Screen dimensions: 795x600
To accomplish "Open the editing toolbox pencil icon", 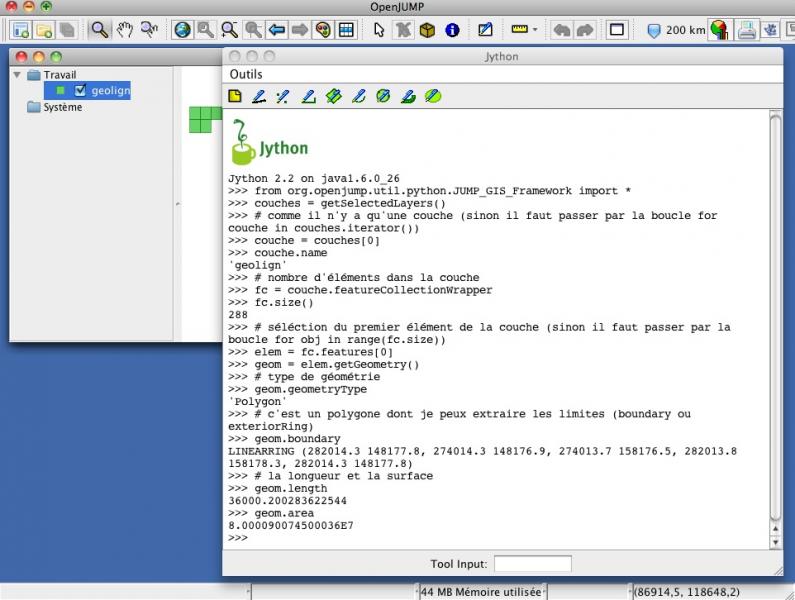I will (484, 30).
